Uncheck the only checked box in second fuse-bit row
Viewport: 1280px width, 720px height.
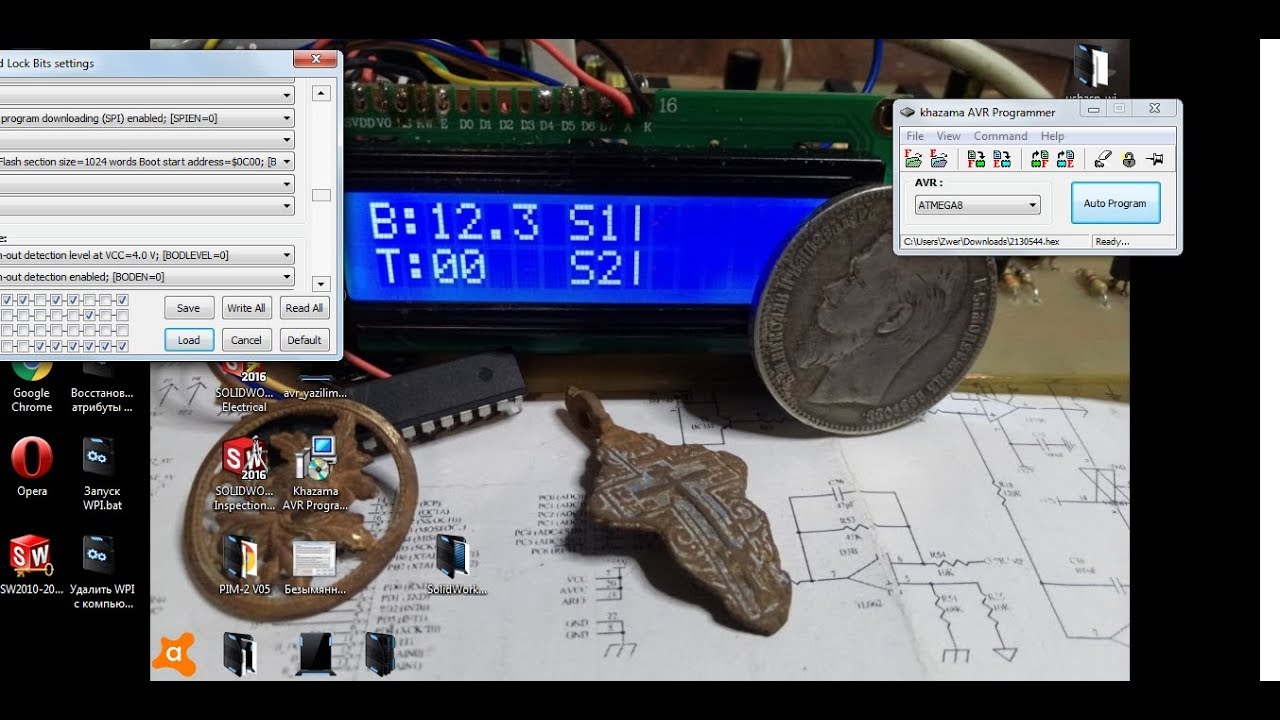click(89, 315)
